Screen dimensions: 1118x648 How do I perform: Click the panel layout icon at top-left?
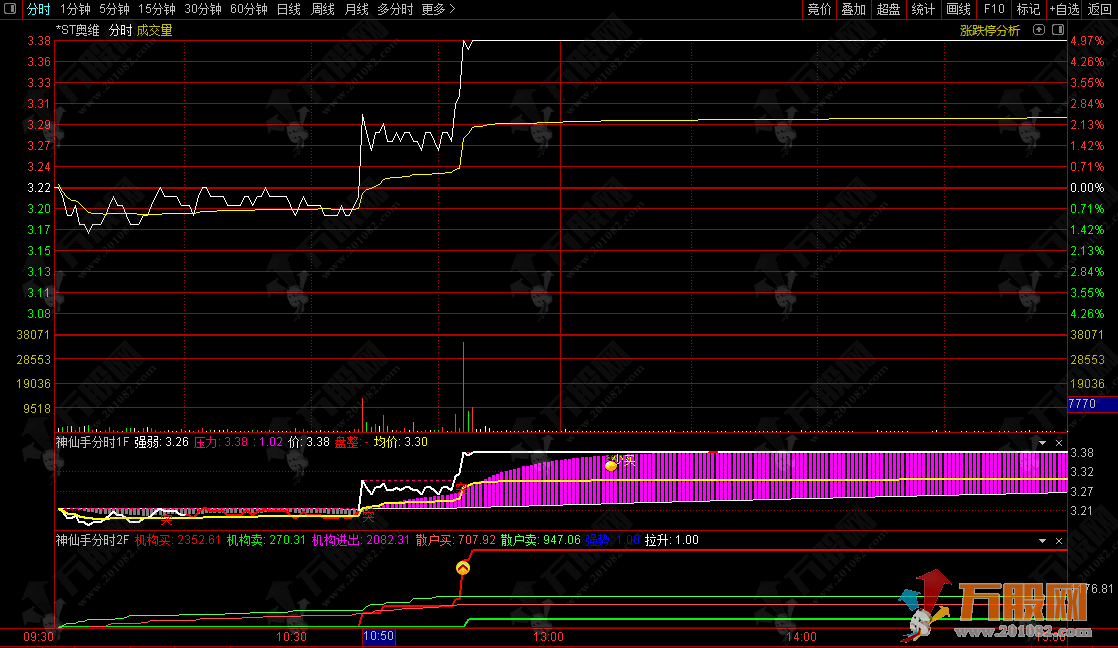point(11,9)
